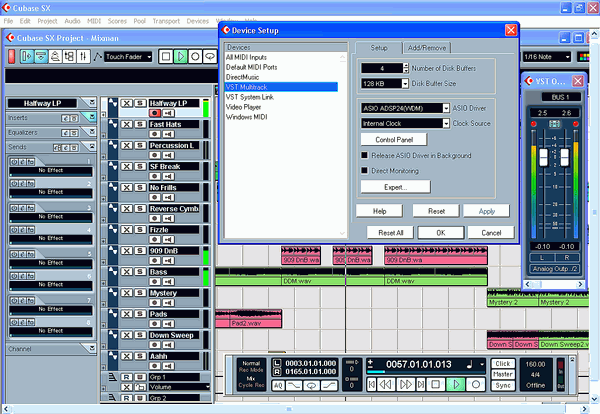Go to the project end in the transport
The height and width of the screenshot is (414, 600).
[421, 384]
